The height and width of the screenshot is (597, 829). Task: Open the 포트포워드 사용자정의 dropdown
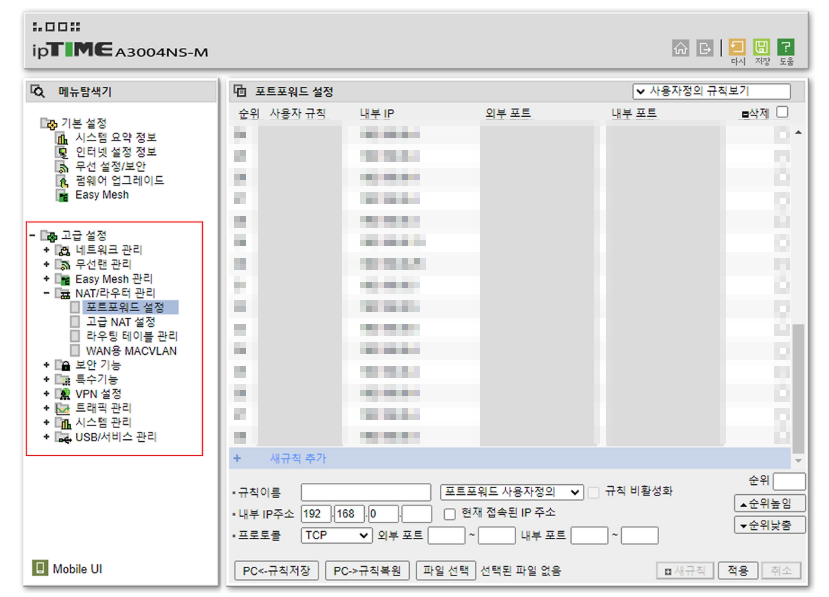click(512, 492)
